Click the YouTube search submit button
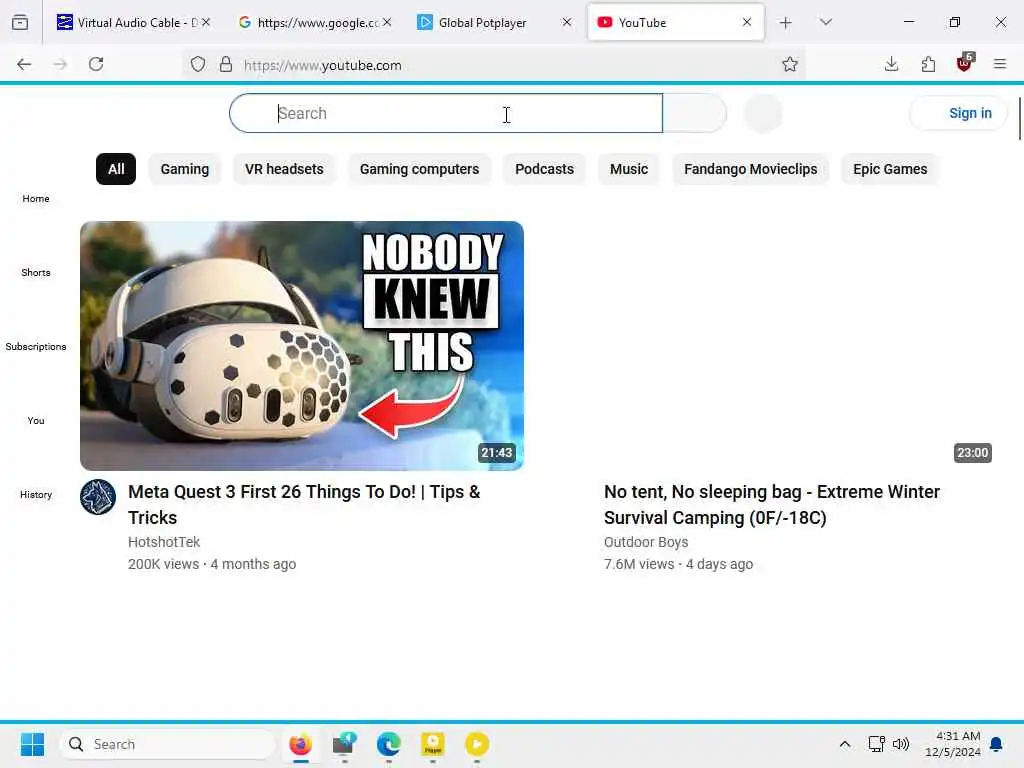The height and width of the screenshot is (768, 1024). coord(695,113)
